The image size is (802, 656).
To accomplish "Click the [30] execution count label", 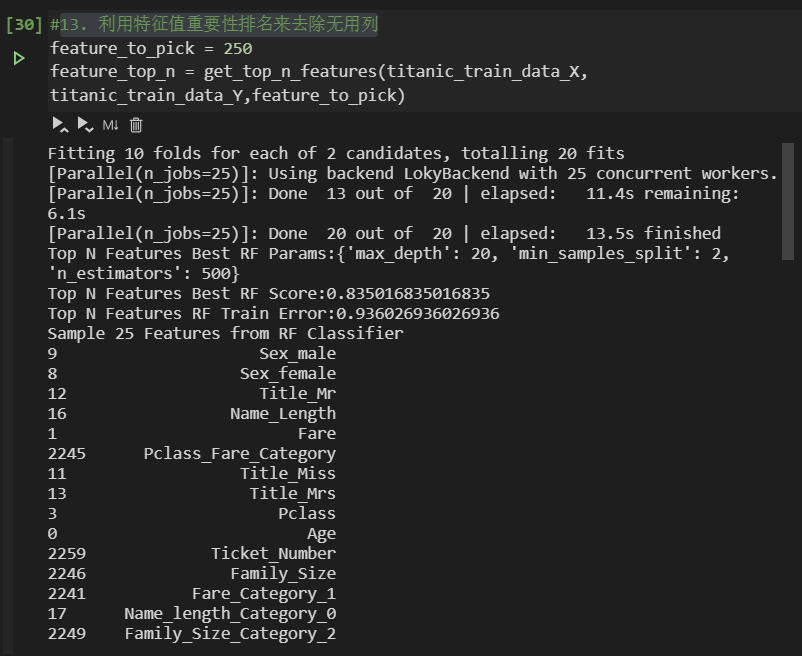I will [x=24, y=25].
